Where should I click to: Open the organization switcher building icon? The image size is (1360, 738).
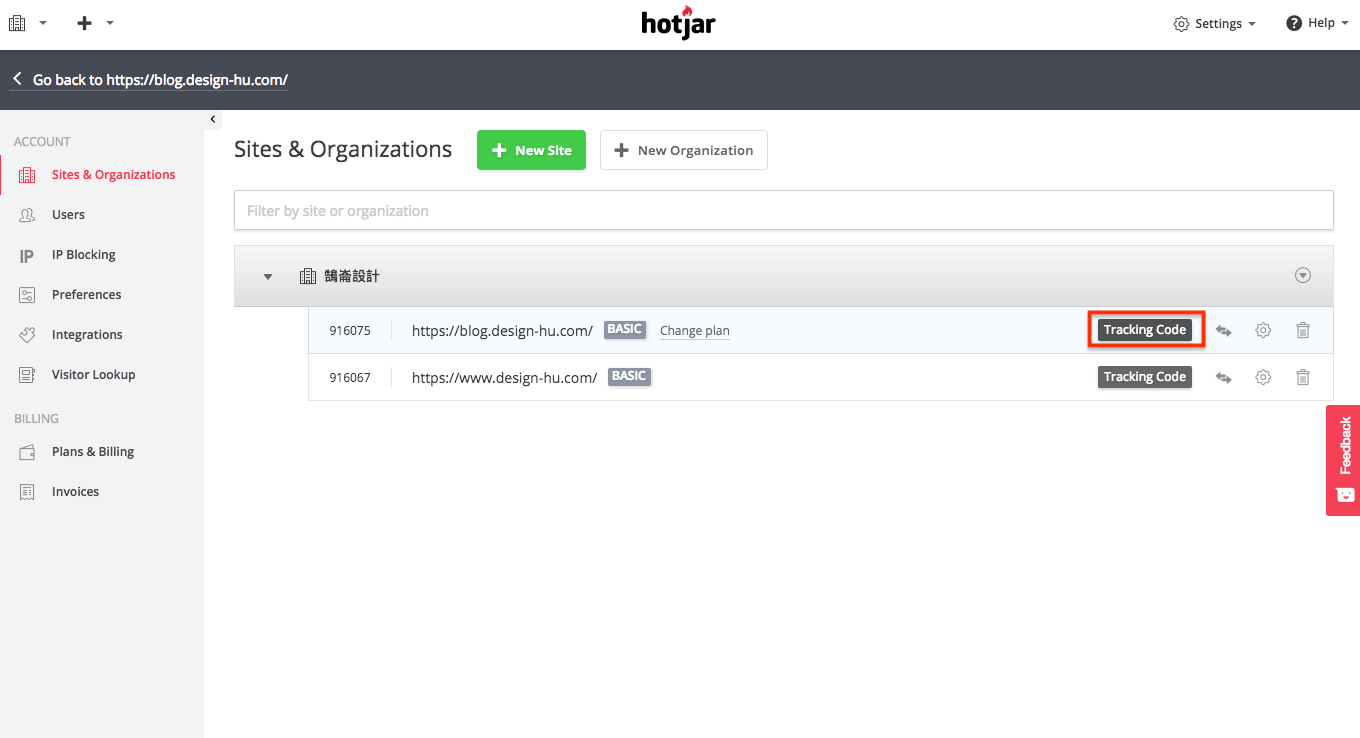click(x=17, y=23)
